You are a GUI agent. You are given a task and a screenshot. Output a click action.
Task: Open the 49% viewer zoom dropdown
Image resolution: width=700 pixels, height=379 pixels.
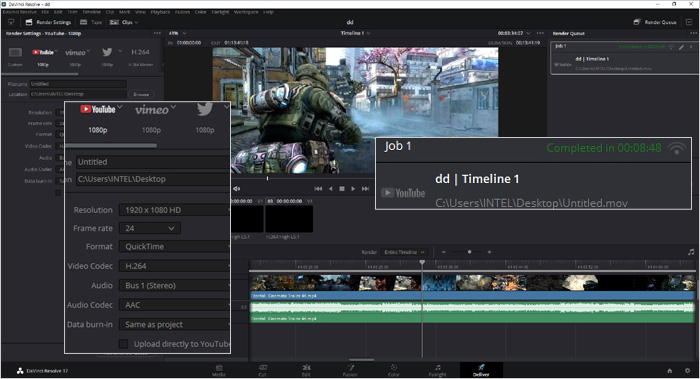[x=177, y=33]
